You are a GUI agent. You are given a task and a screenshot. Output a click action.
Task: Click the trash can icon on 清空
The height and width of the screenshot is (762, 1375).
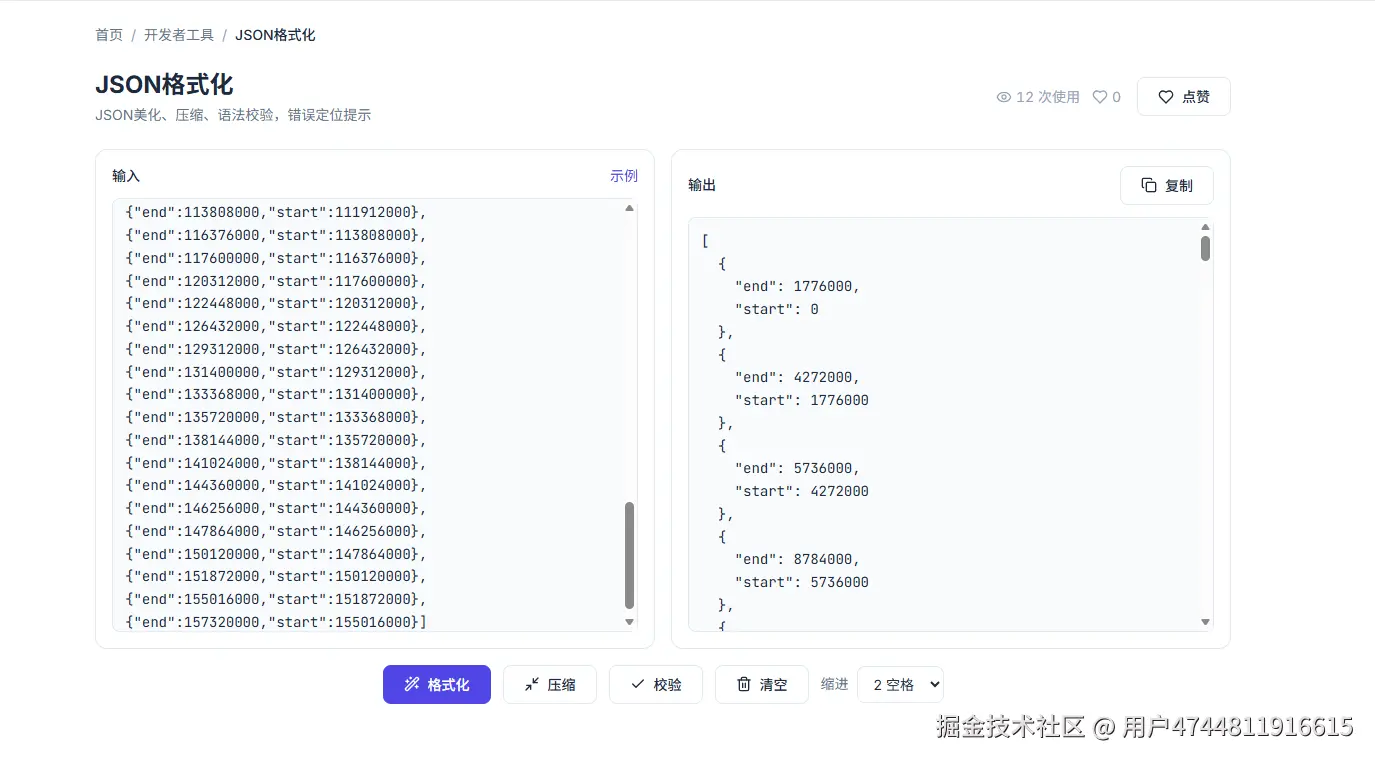(x=743, y=685)
